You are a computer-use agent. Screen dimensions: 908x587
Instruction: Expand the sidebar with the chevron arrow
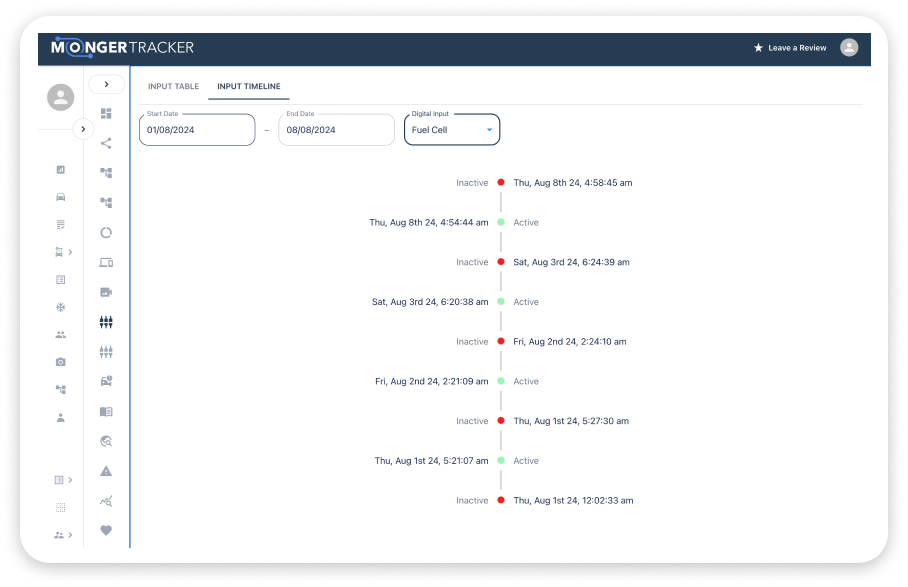[x=106, y=84]
